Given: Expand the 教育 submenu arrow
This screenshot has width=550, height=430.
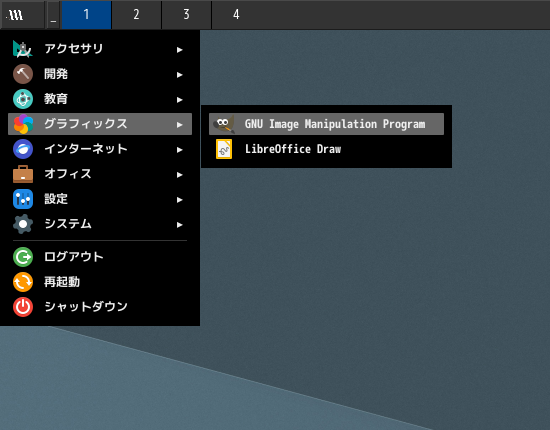Looking at the screenshot, I should tap(180, 100).
